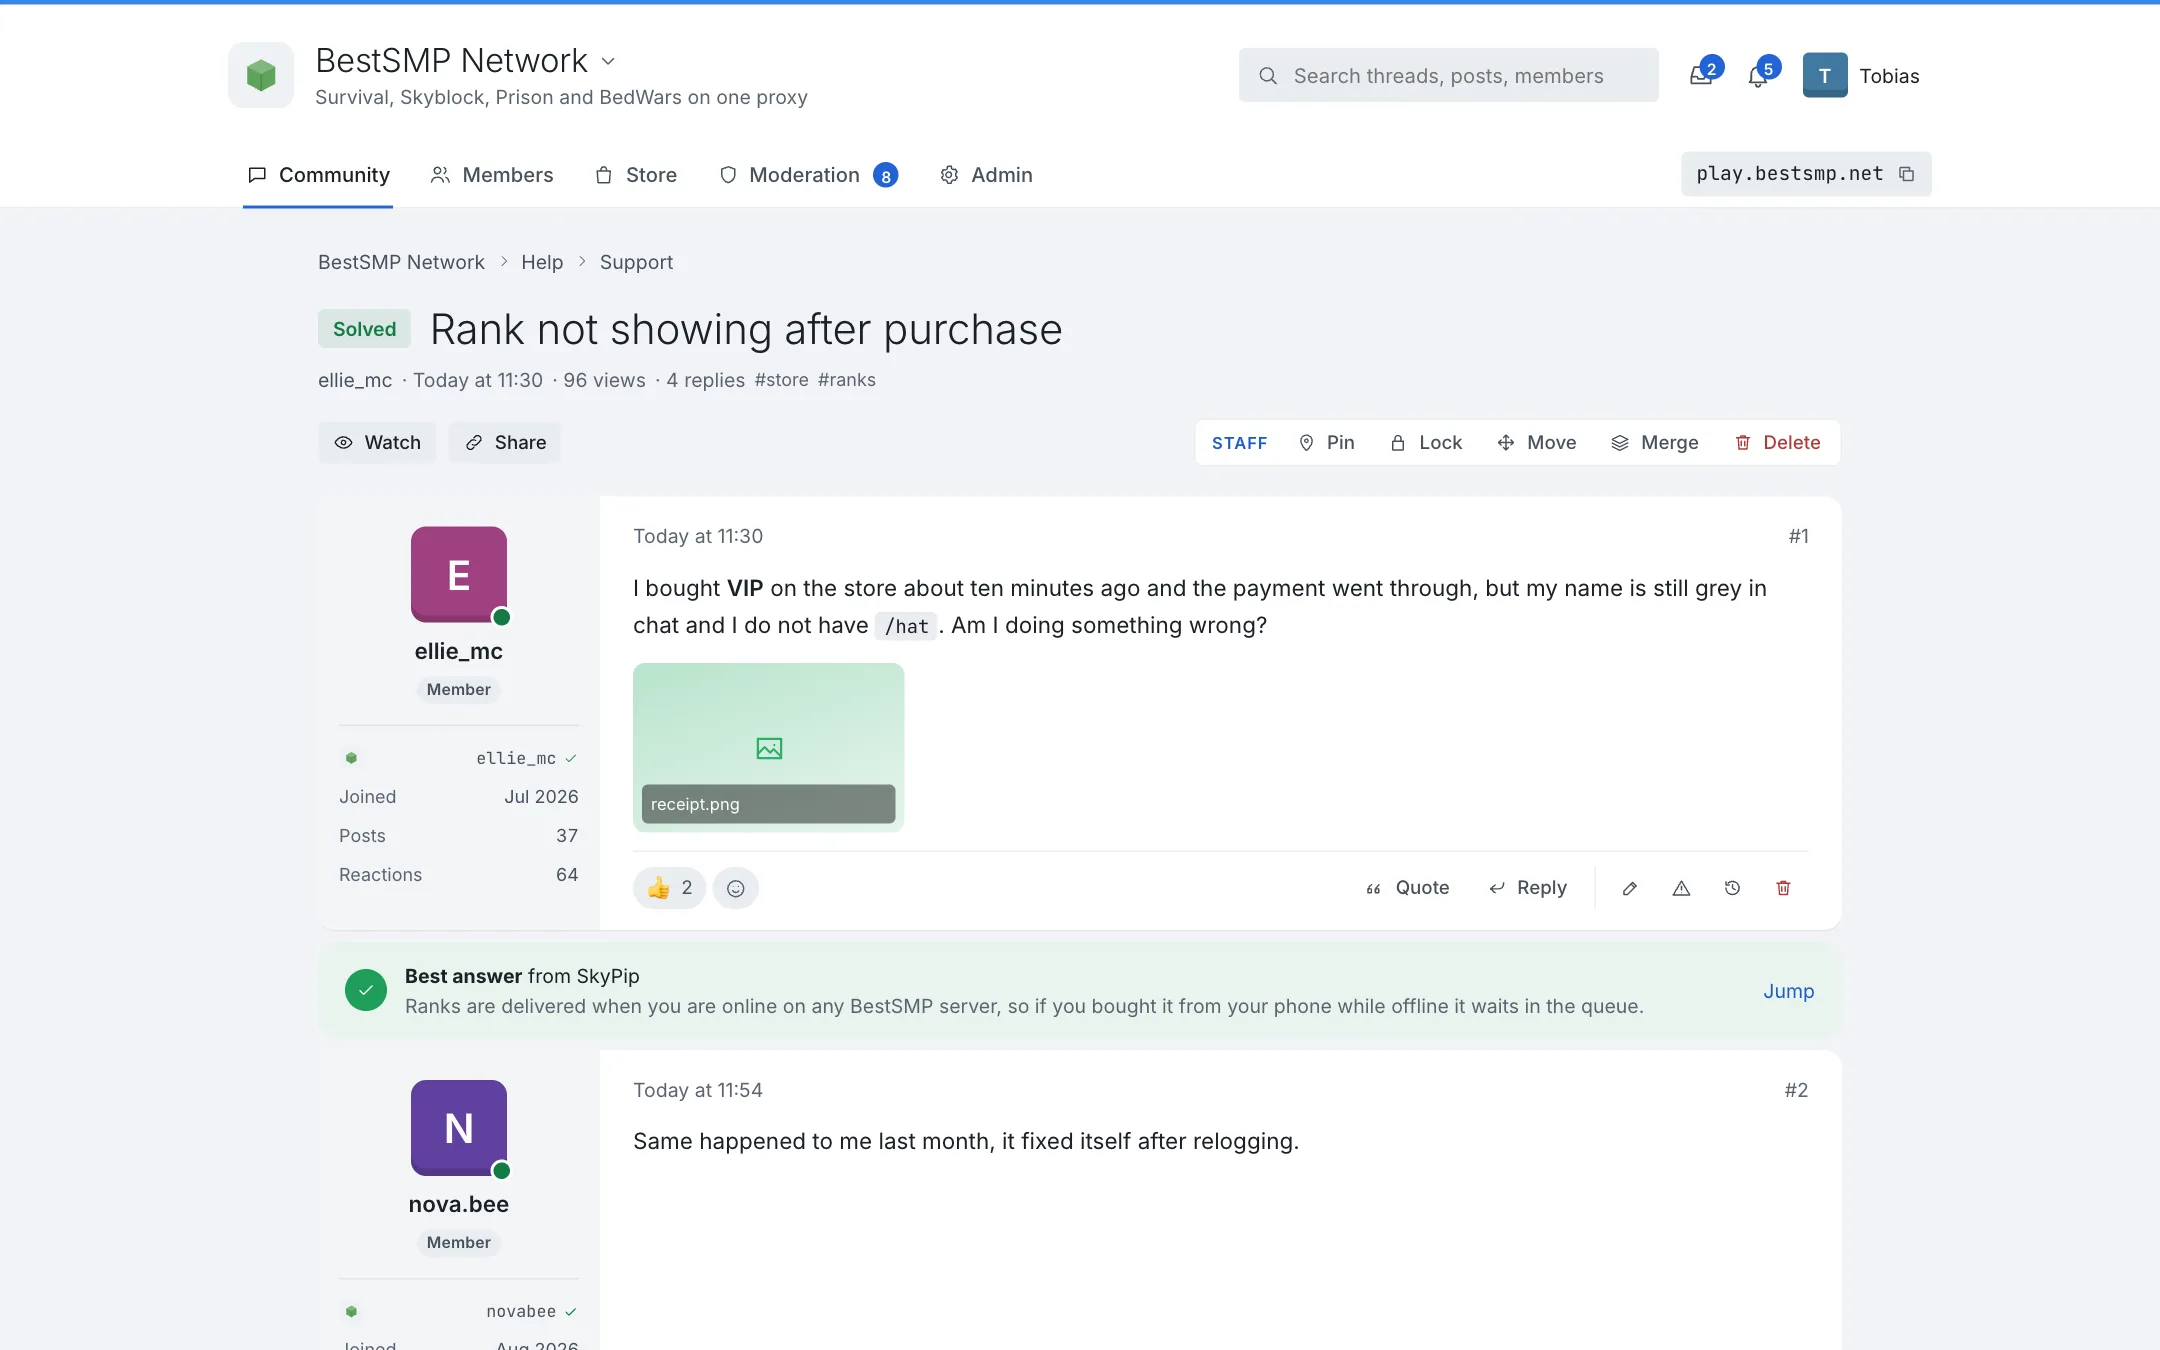
Task: Open the ellie_mc avatar in post #1
Action: (x=459, y=575)
